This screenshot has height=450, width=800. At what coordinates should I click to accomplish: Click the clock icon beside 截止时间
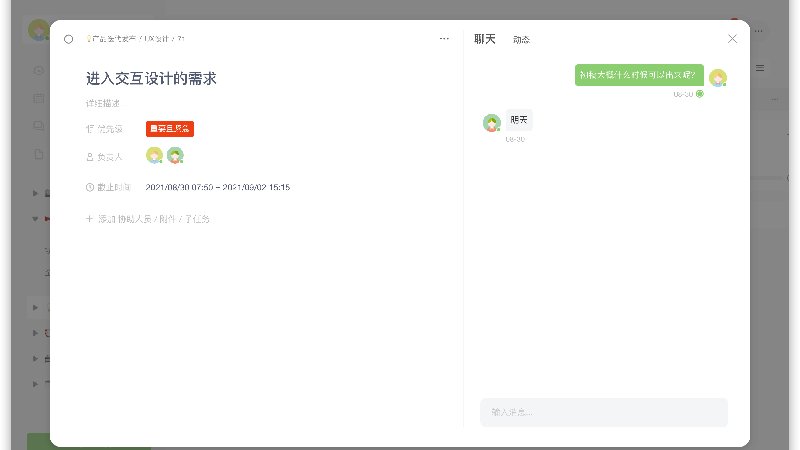(x=90, y=187)
